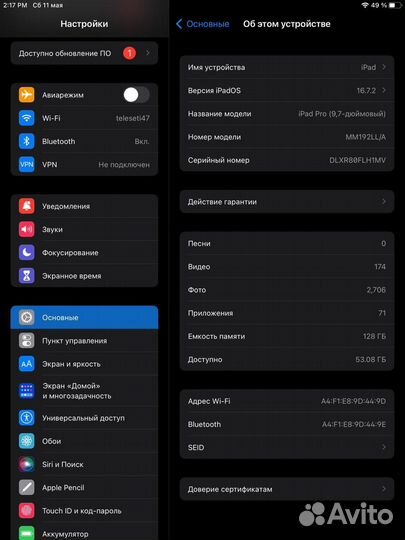The width and height of the screenshot is (405, 540).
Task: Open the VPN row showing Не подключен
Action: 84,165
